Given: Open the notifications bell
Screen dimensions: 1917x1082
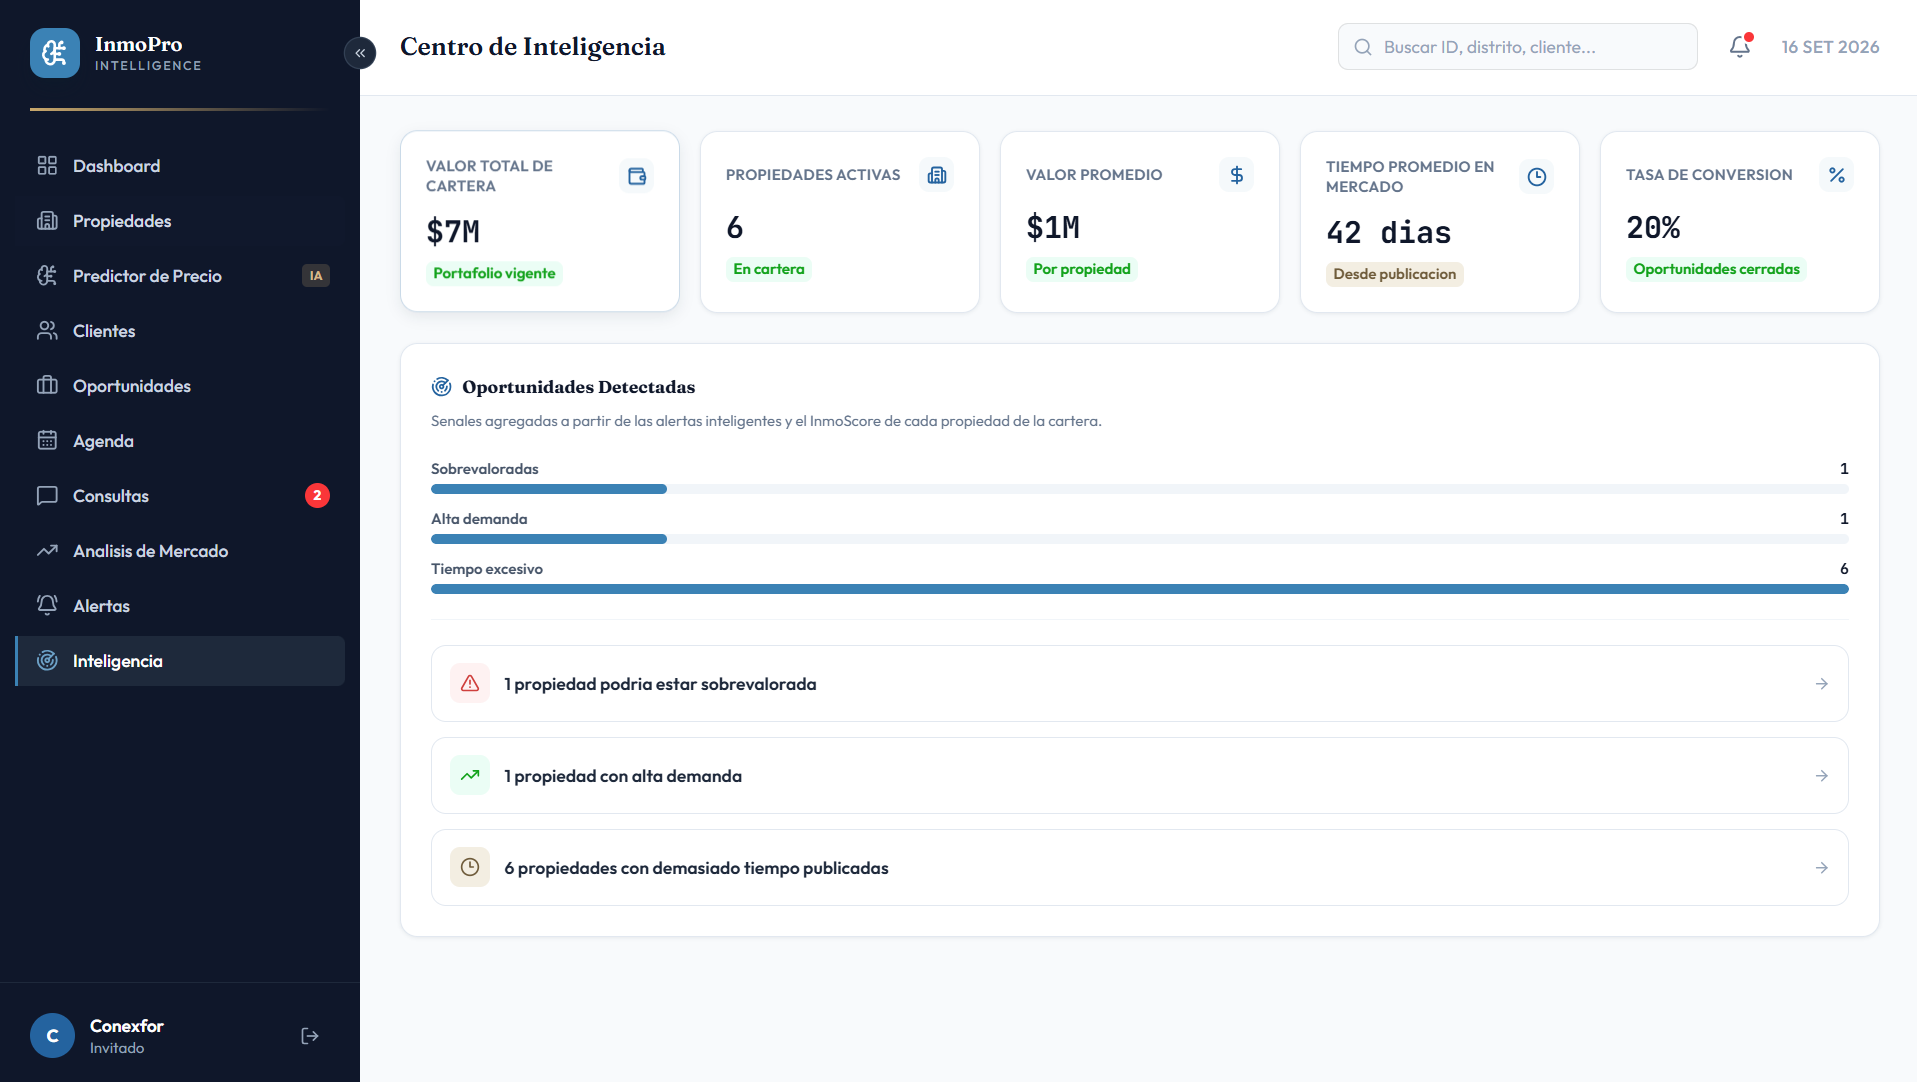Looking at the screenshot, I should pos(1740,46).
